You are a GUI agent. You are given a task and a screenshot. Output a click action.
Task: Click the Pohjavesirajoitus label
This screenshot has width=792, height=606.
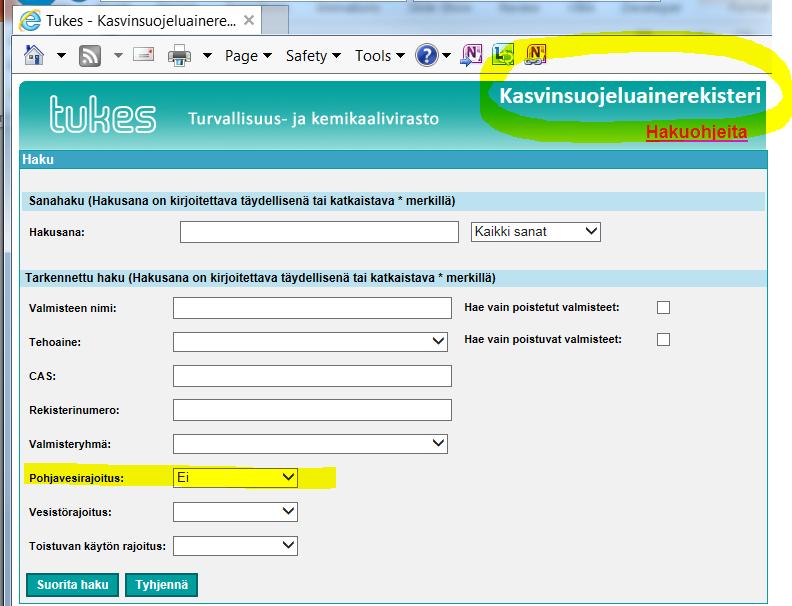pyautogui.click(x=76, y=478)
